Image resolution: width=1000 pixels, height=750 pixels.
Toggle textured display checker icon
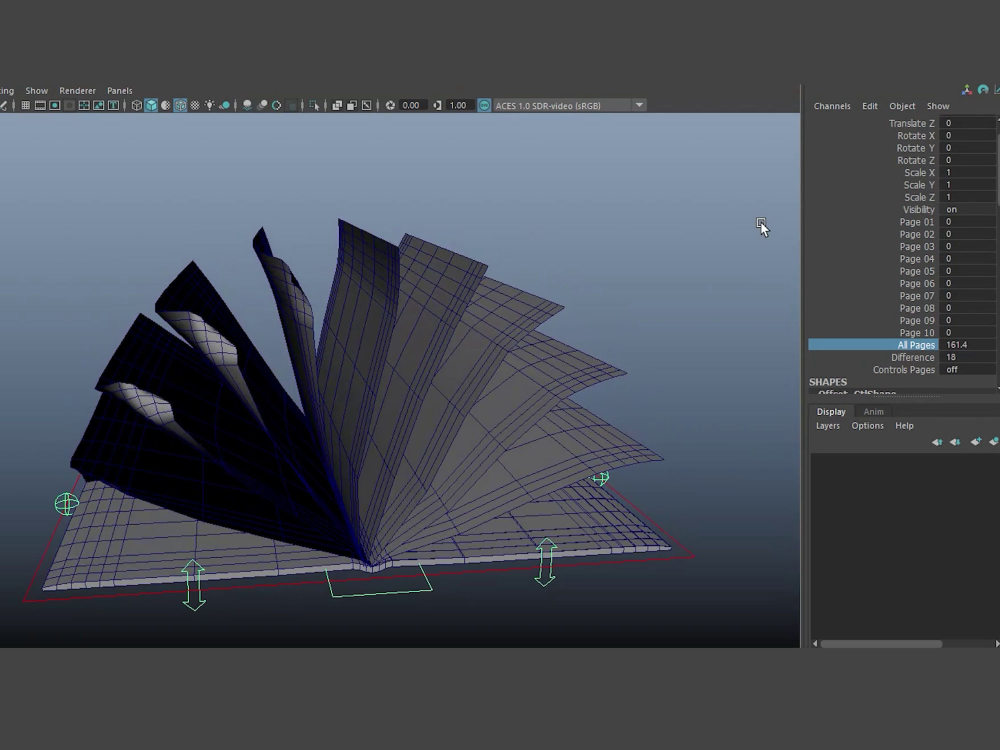coord(195,105)
